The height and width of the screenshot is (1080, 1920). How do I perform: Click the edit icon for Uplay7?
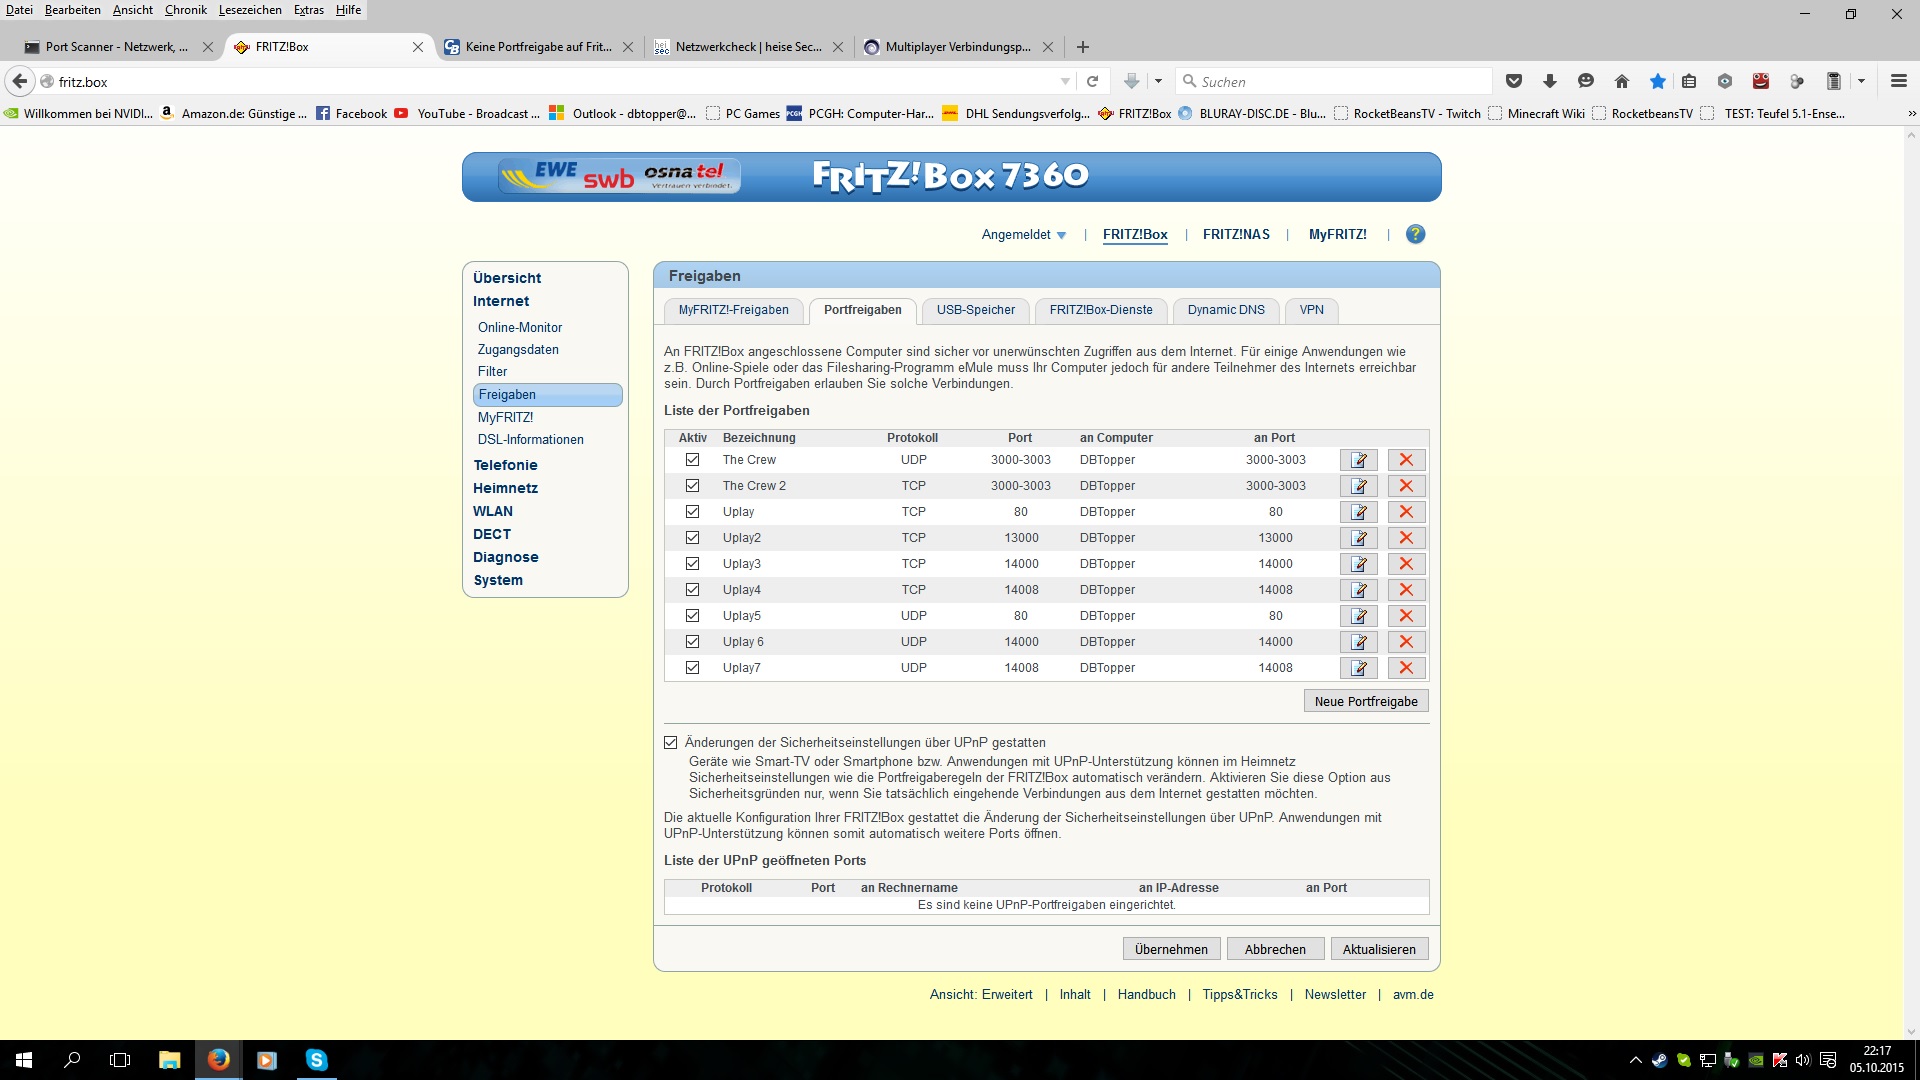coord(1359,668)
